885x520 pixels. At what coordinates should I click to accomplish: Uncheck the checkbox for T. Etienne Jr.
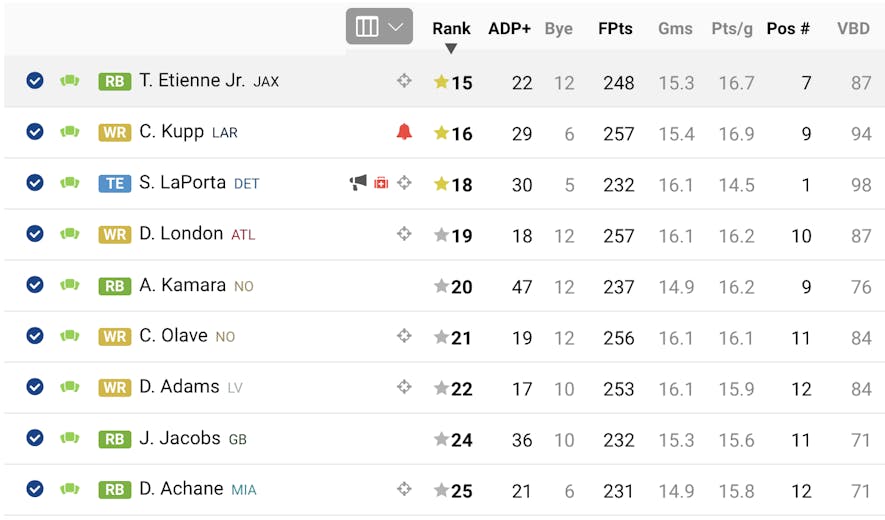35,81
